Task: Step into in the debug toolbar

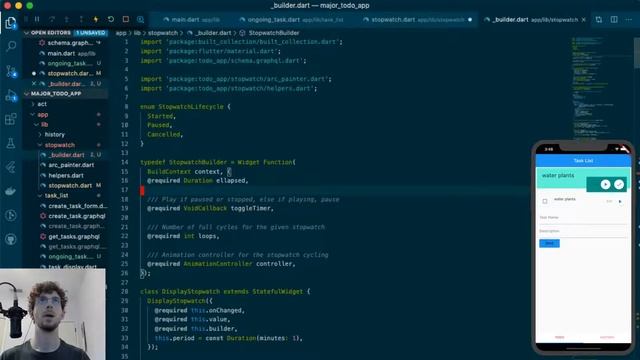Action: click(x=67, y=19)
